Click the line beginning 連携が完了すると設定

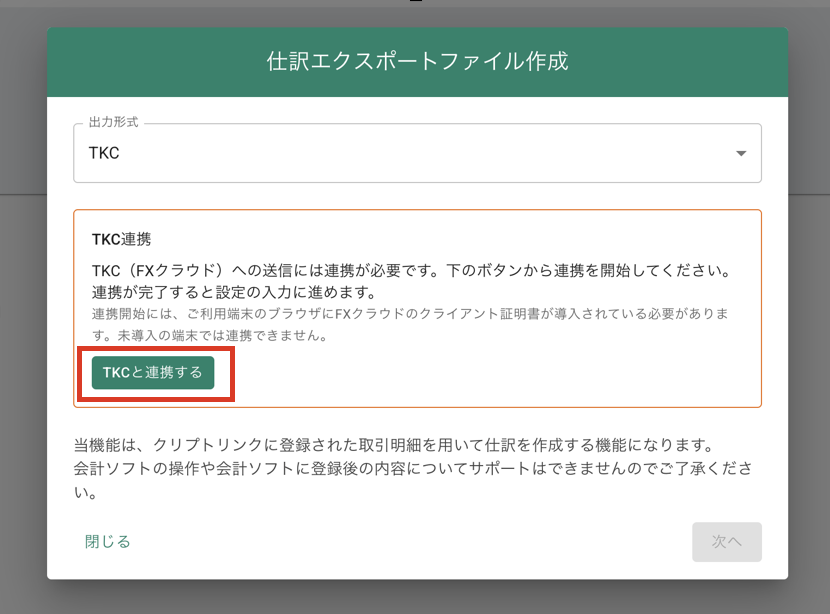(x=234, y=292)
